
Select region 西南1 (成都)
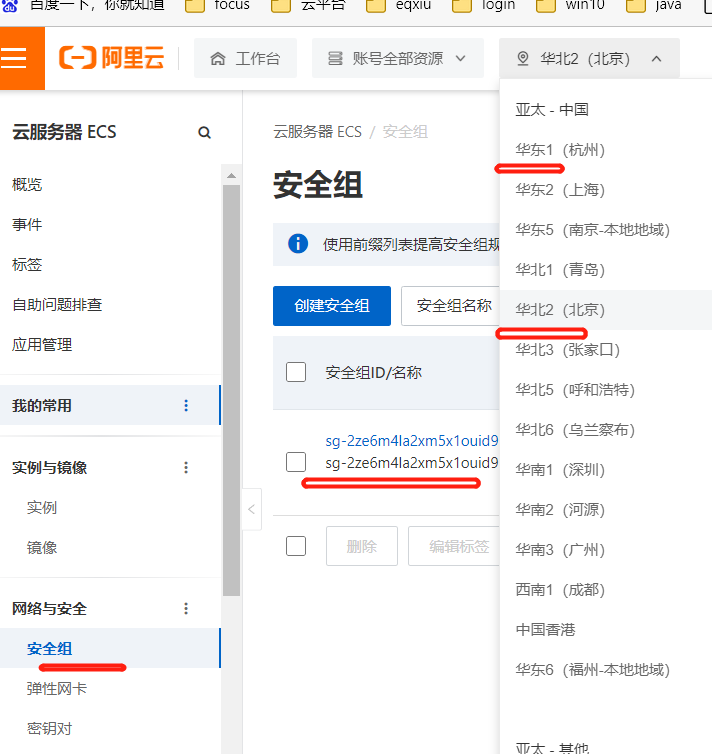point(560,590)
